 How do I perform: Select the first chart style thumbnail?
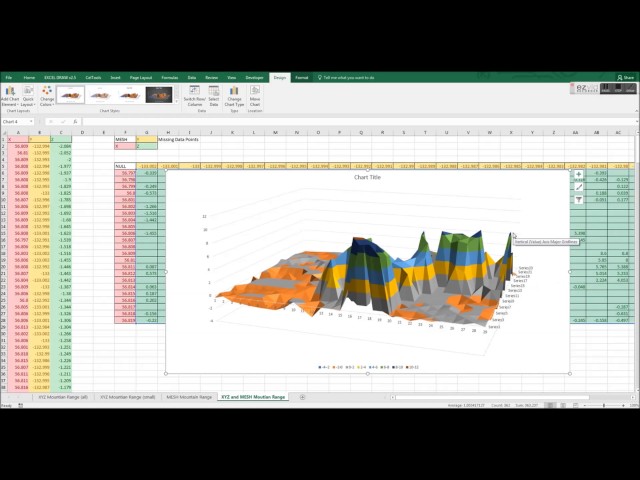pyautogui.click(x=71, y=95)
